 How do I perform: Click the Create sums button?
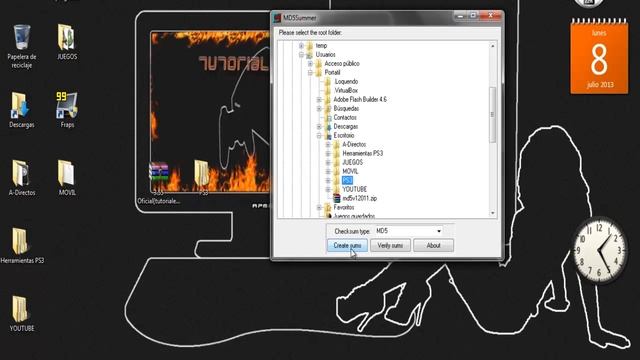click(347, 245)
